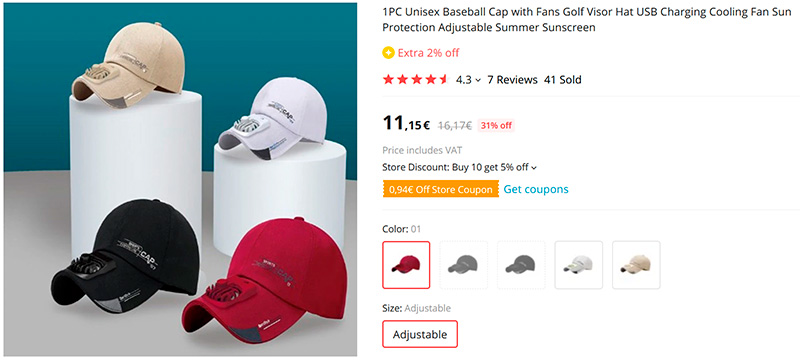
Task: Click the yellow coin icon beside Extra 2% off
Action: (x=388, y=53)
